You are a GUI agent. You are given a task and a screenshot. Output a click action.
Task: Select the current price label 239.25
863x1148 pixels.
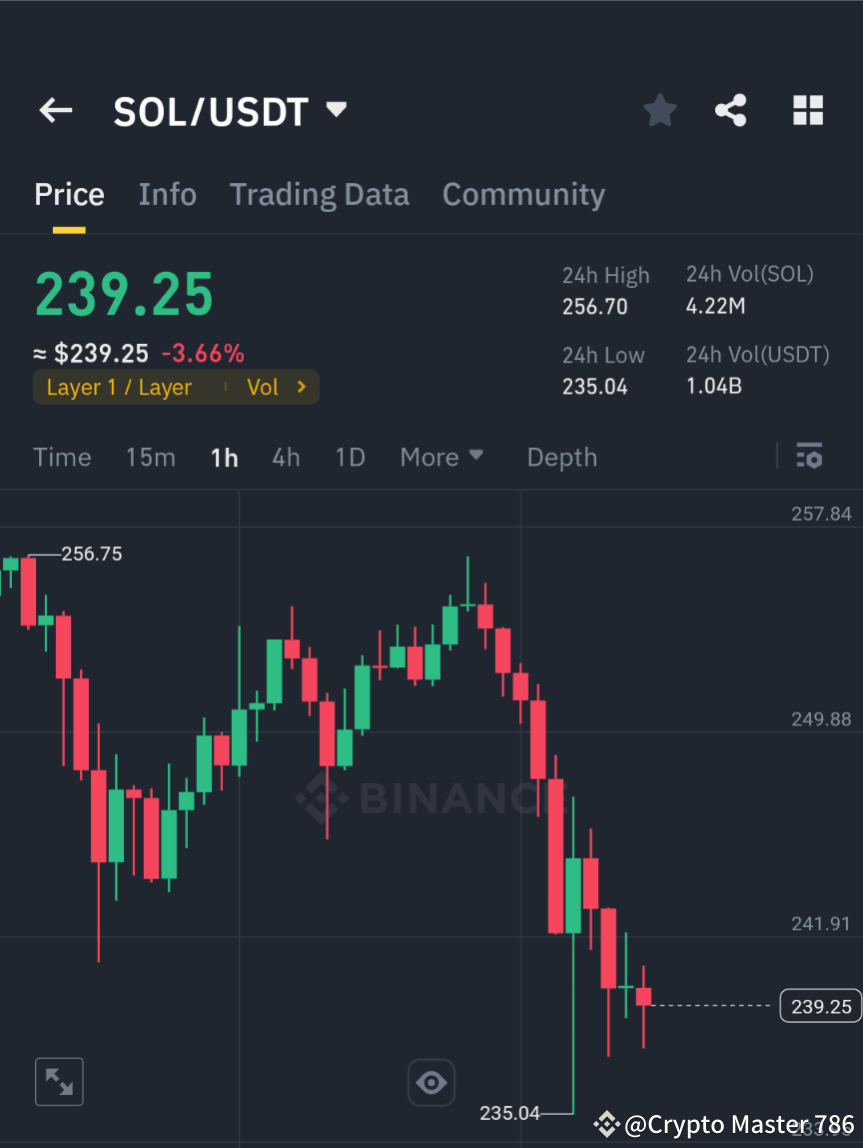point(819,1006)
